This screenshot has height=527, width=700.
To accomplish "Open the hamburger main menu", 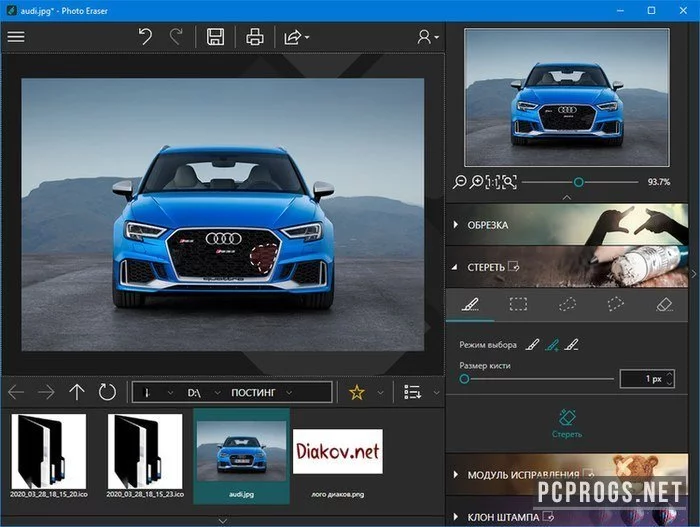I will point(16,37).
